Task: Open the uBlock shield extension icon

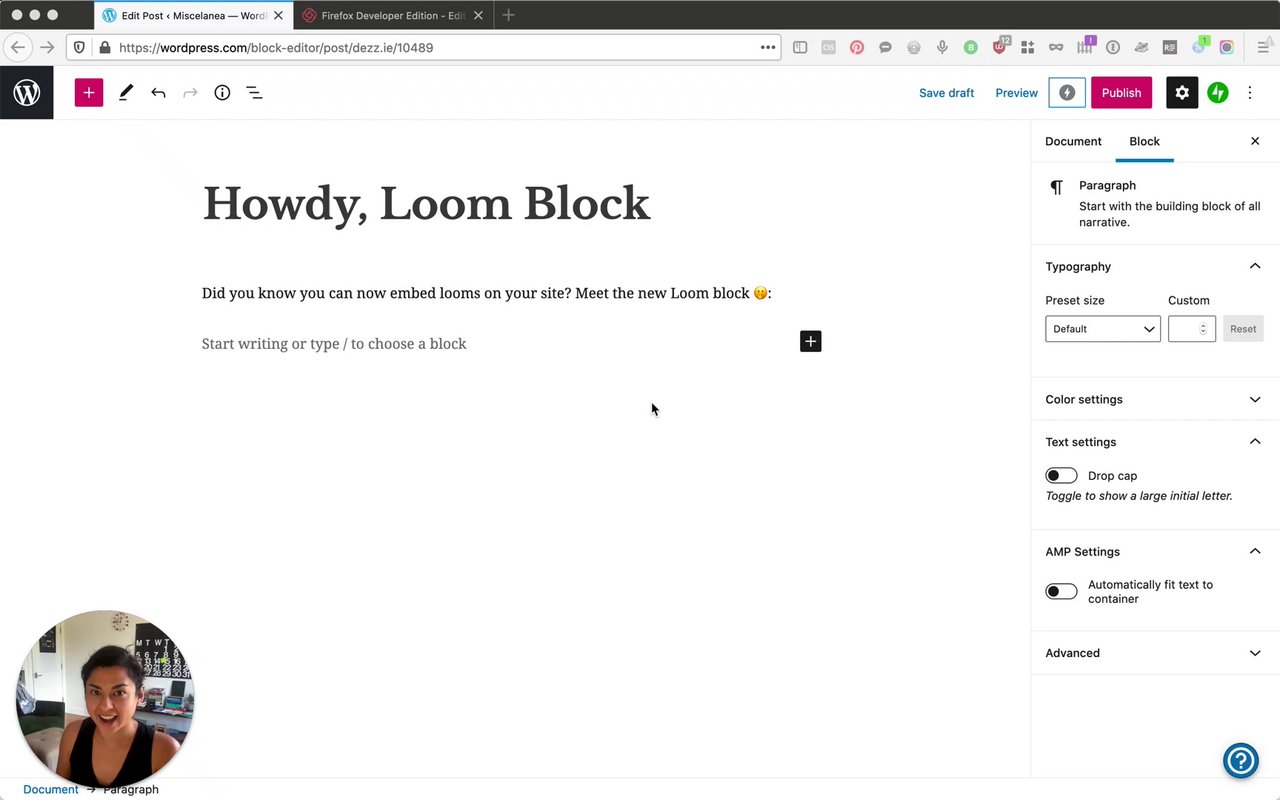Action: 1000,46
